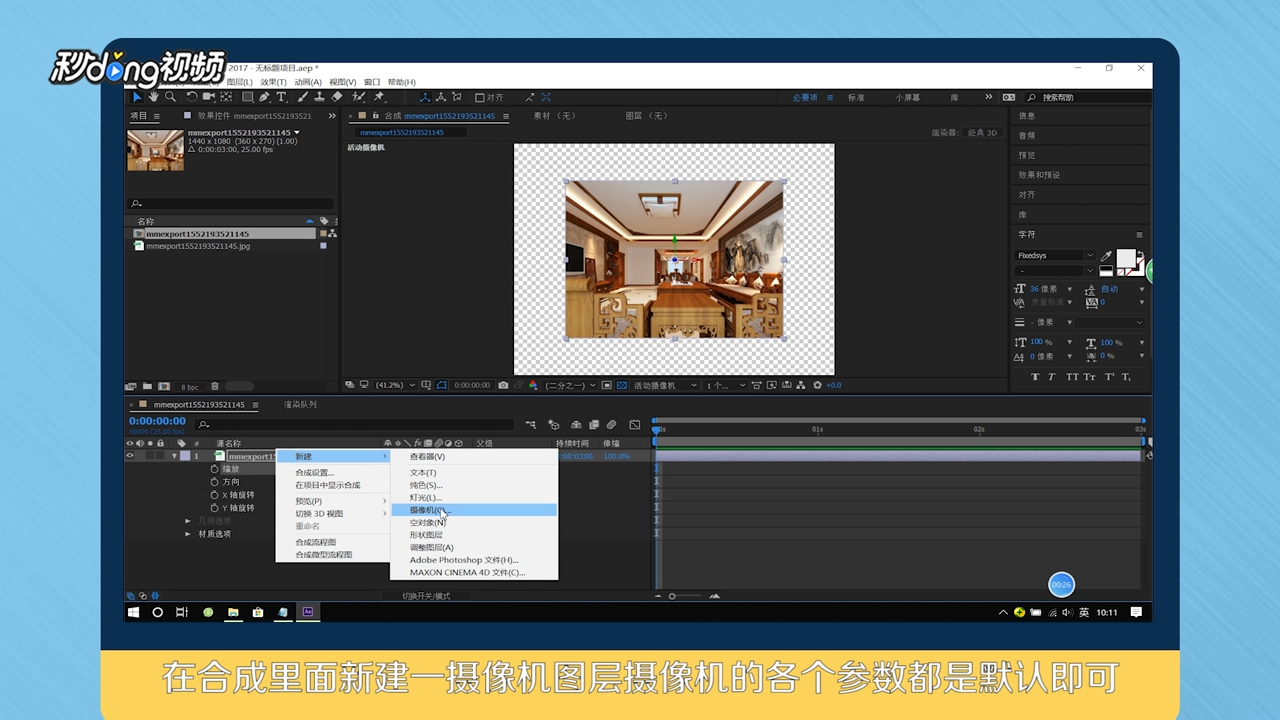Select the Horizontal Type tool
Screen dimensions: 1280x720
pyautogui.click(x=282, y=97)
